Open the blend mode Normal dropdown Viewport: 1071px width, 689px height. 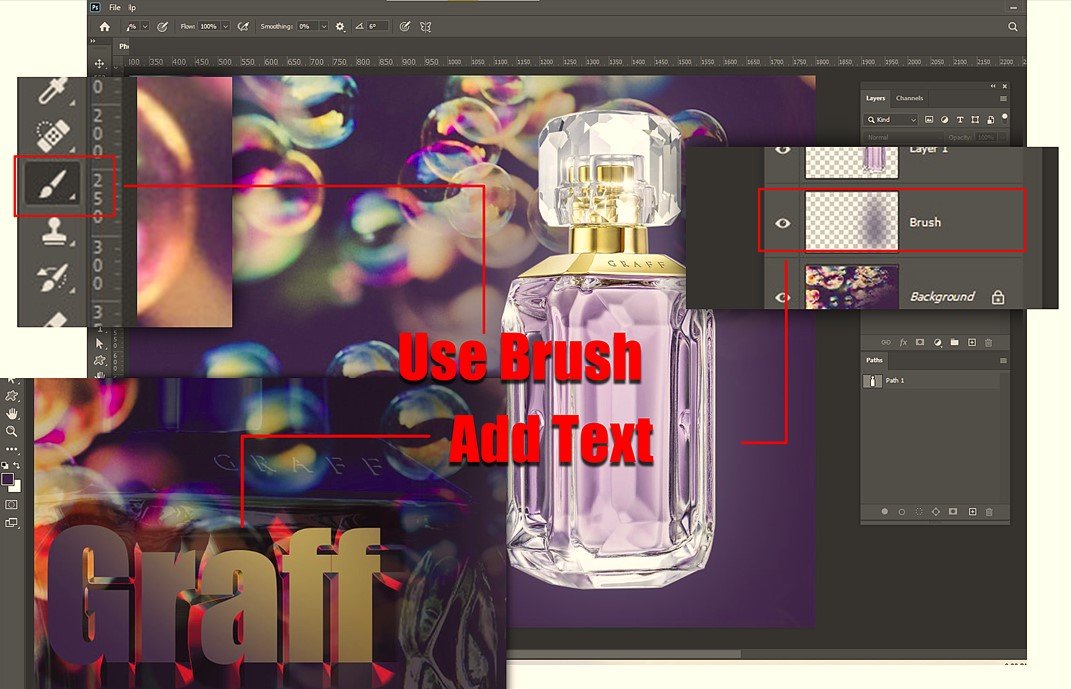tap(902, 137)
